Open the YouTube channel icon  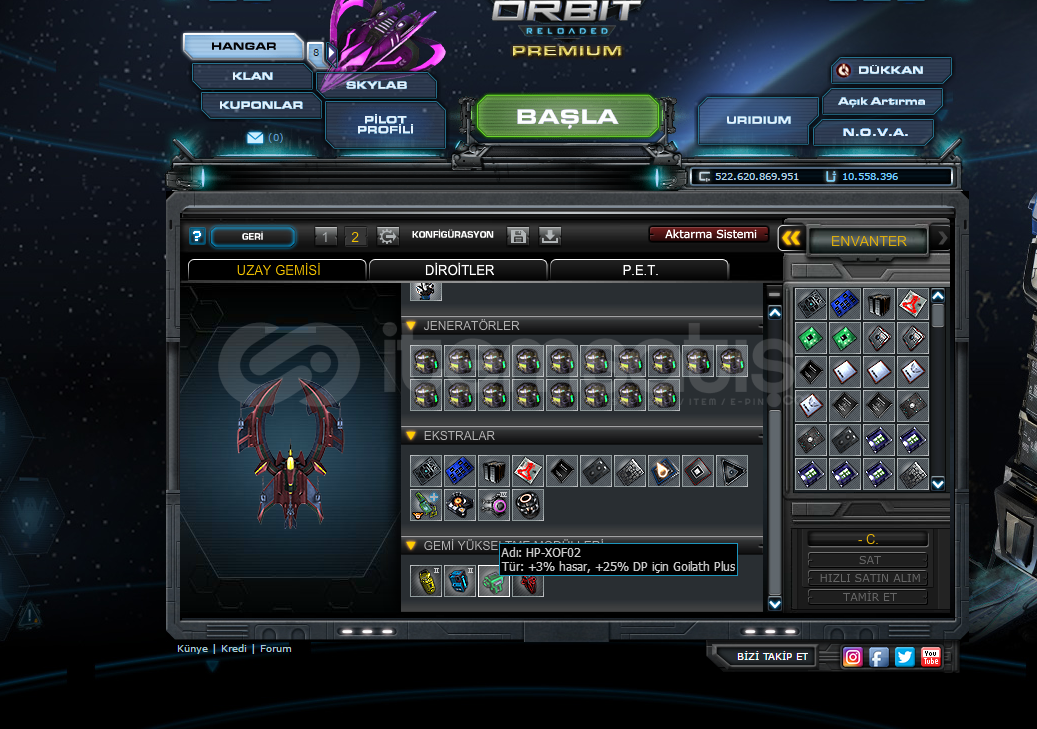pyautogui.click(x=931, y=657)
